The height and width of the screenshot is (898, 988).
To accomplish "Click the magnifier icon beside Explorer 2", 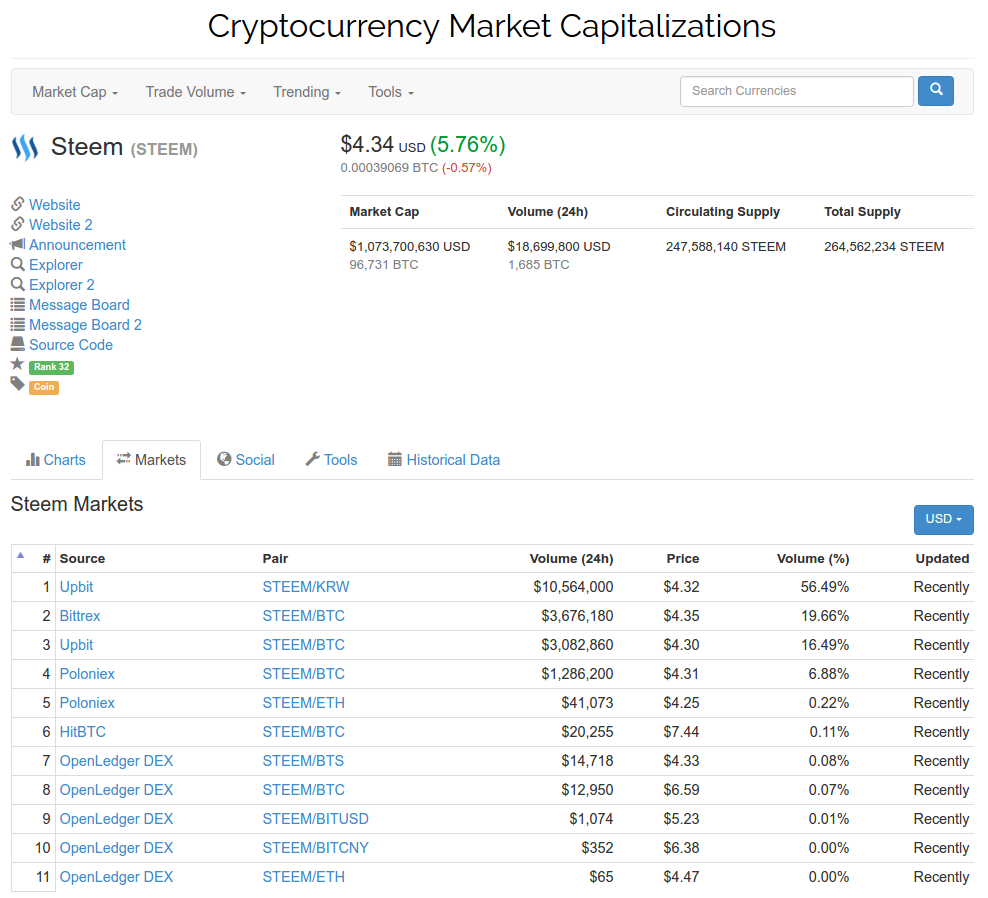I will pos(18,284).
